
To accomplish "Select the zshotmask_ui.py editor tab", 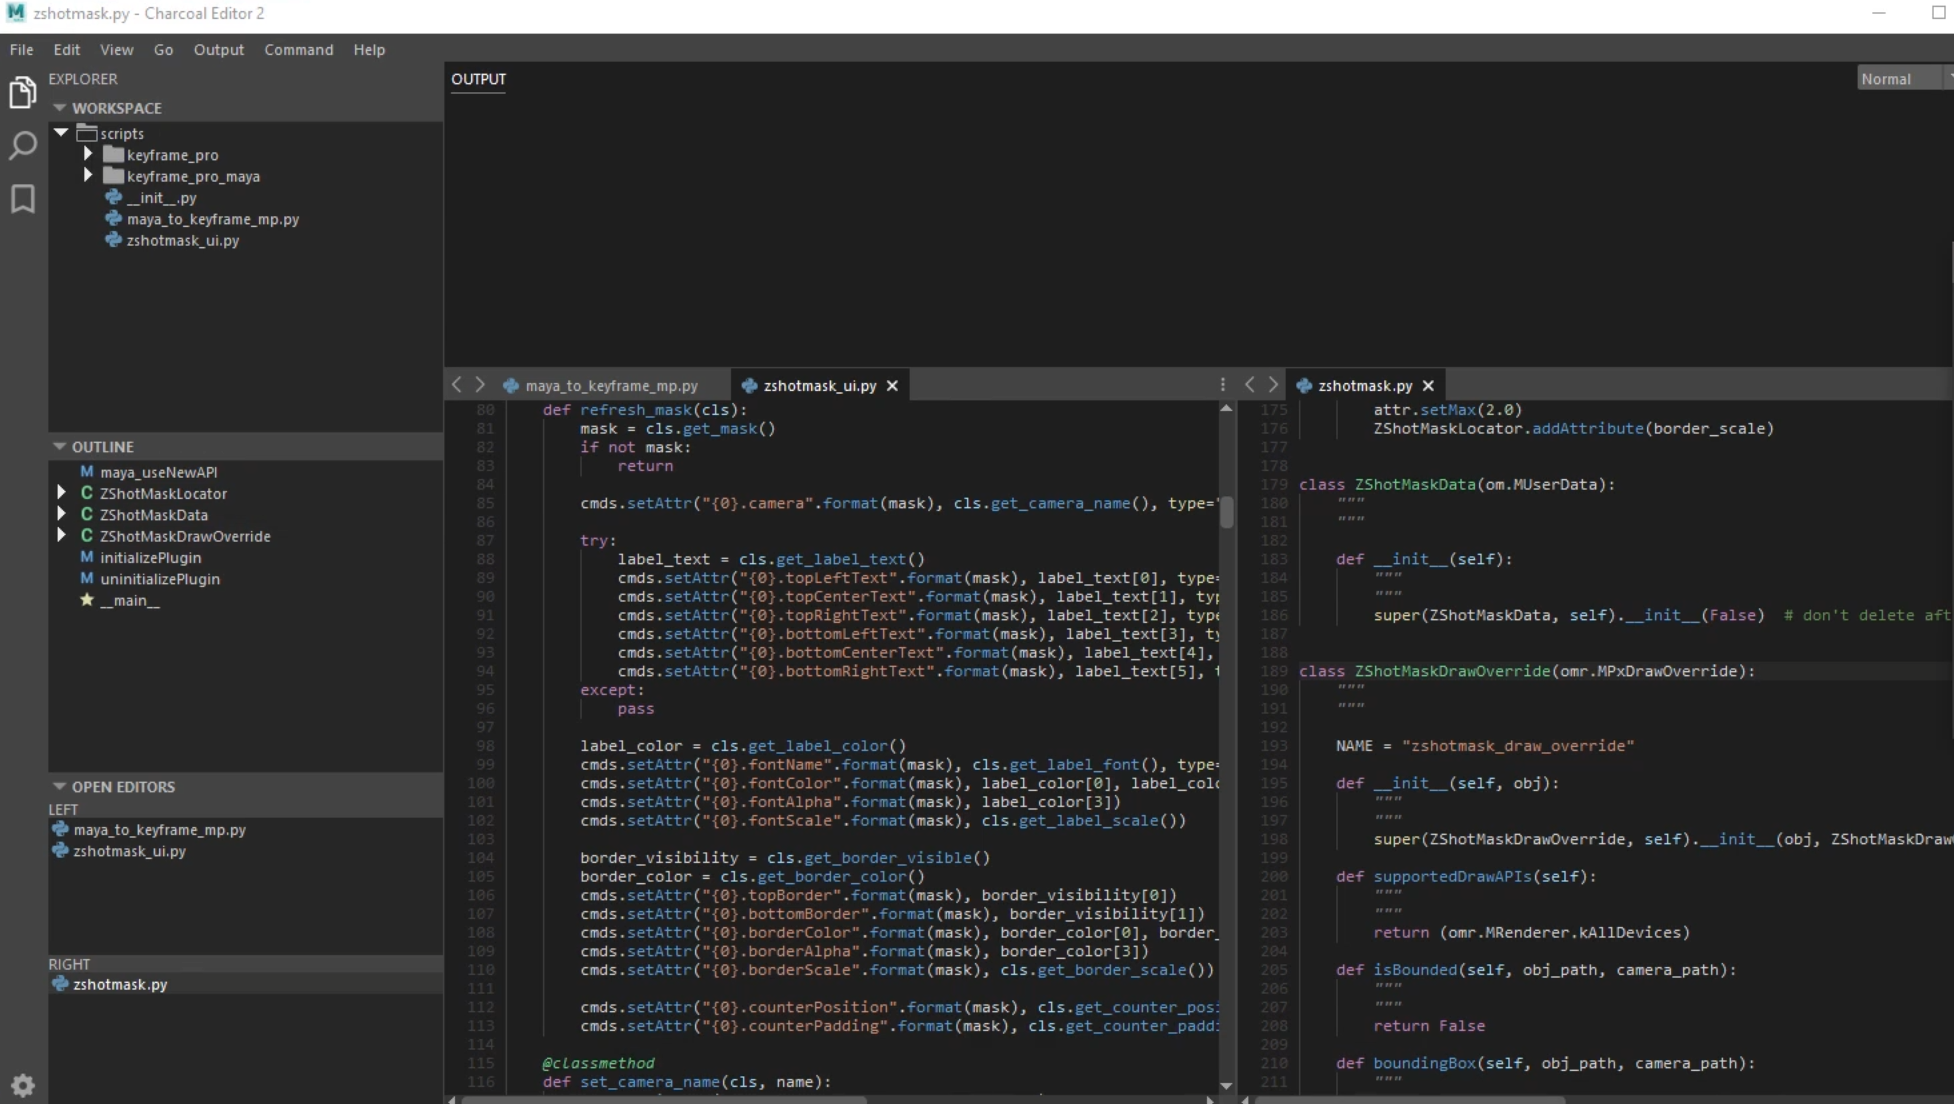I will [x=820, y=386].
